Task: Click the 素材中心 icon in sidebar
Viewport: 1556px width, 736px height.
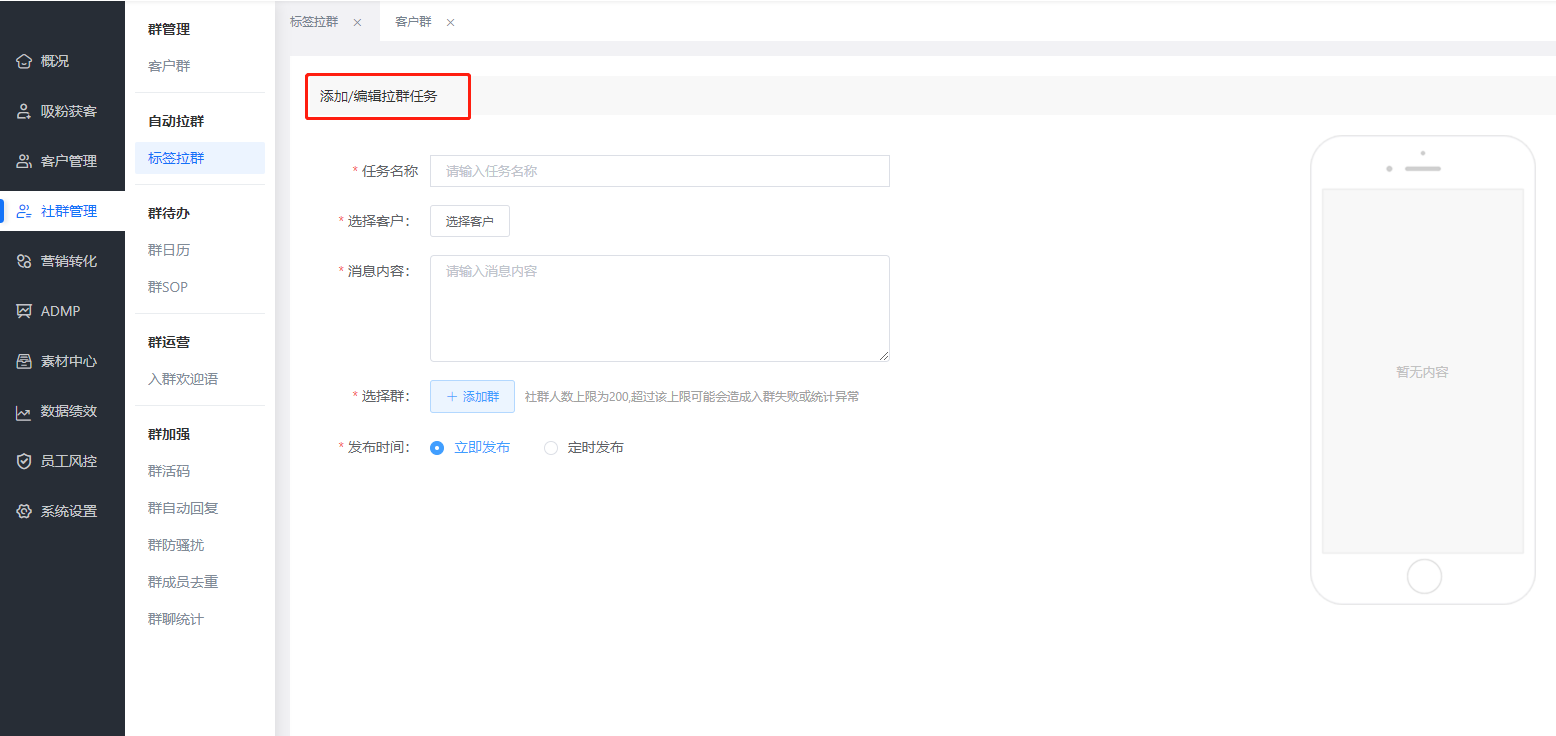Action: coord(24,361)
